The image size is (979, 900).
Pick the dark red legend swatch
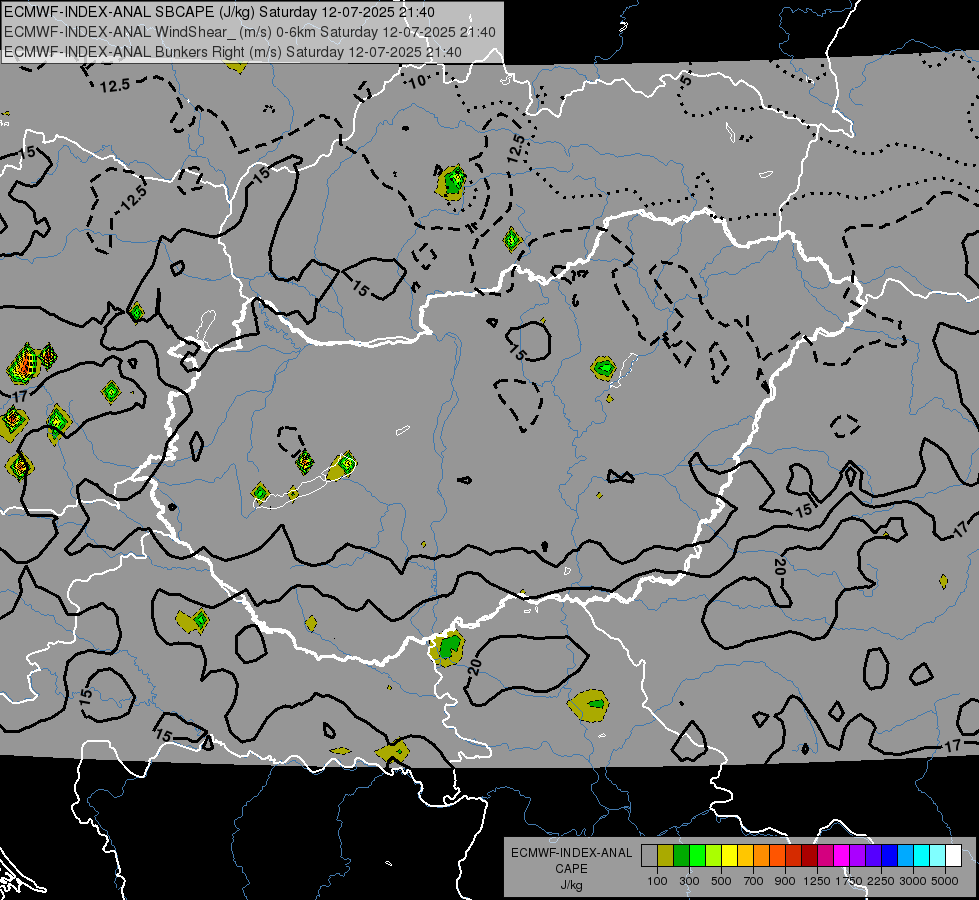click(810, 856)
